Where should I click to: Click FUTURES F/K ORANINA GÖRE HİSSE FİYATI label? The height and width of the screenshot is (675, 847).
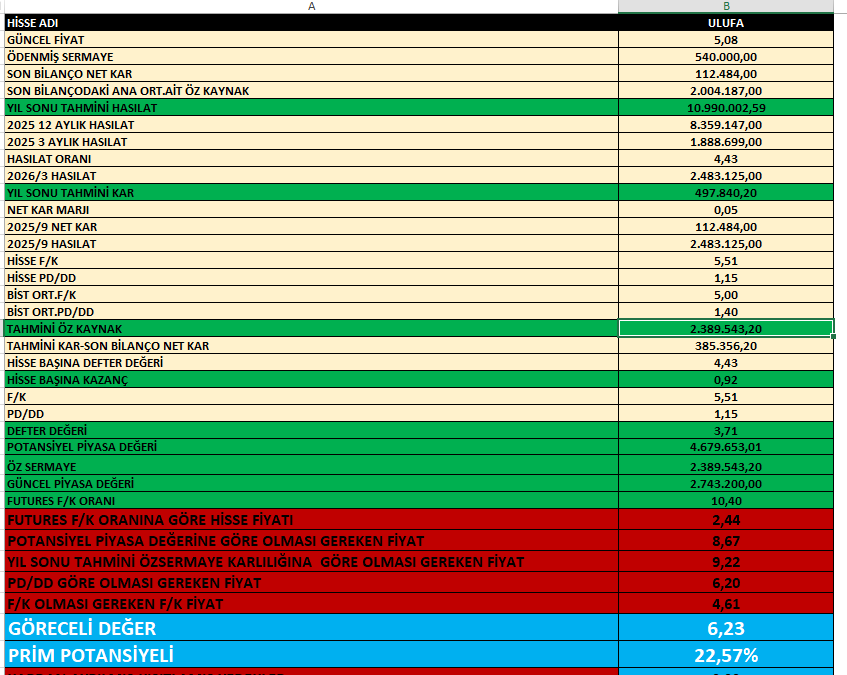click(311, 519)
